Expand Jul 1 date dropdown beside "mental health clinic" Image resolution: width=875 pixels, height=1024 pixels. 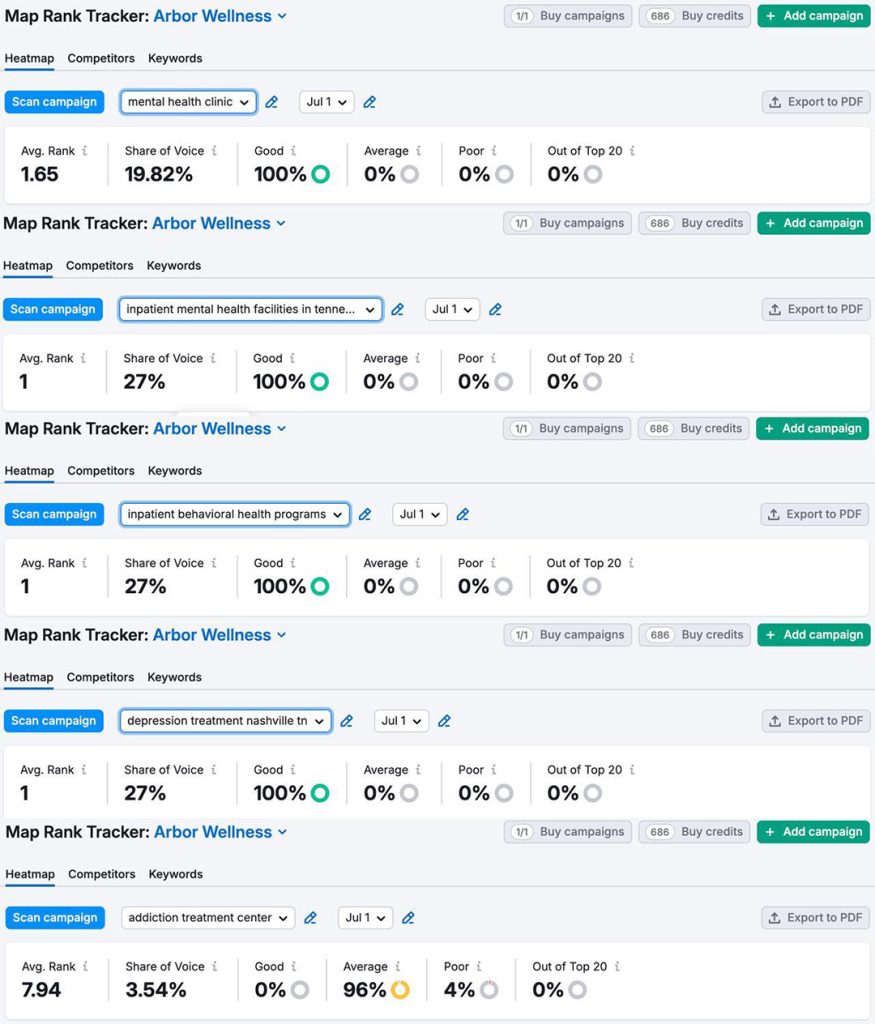(327, 102)
